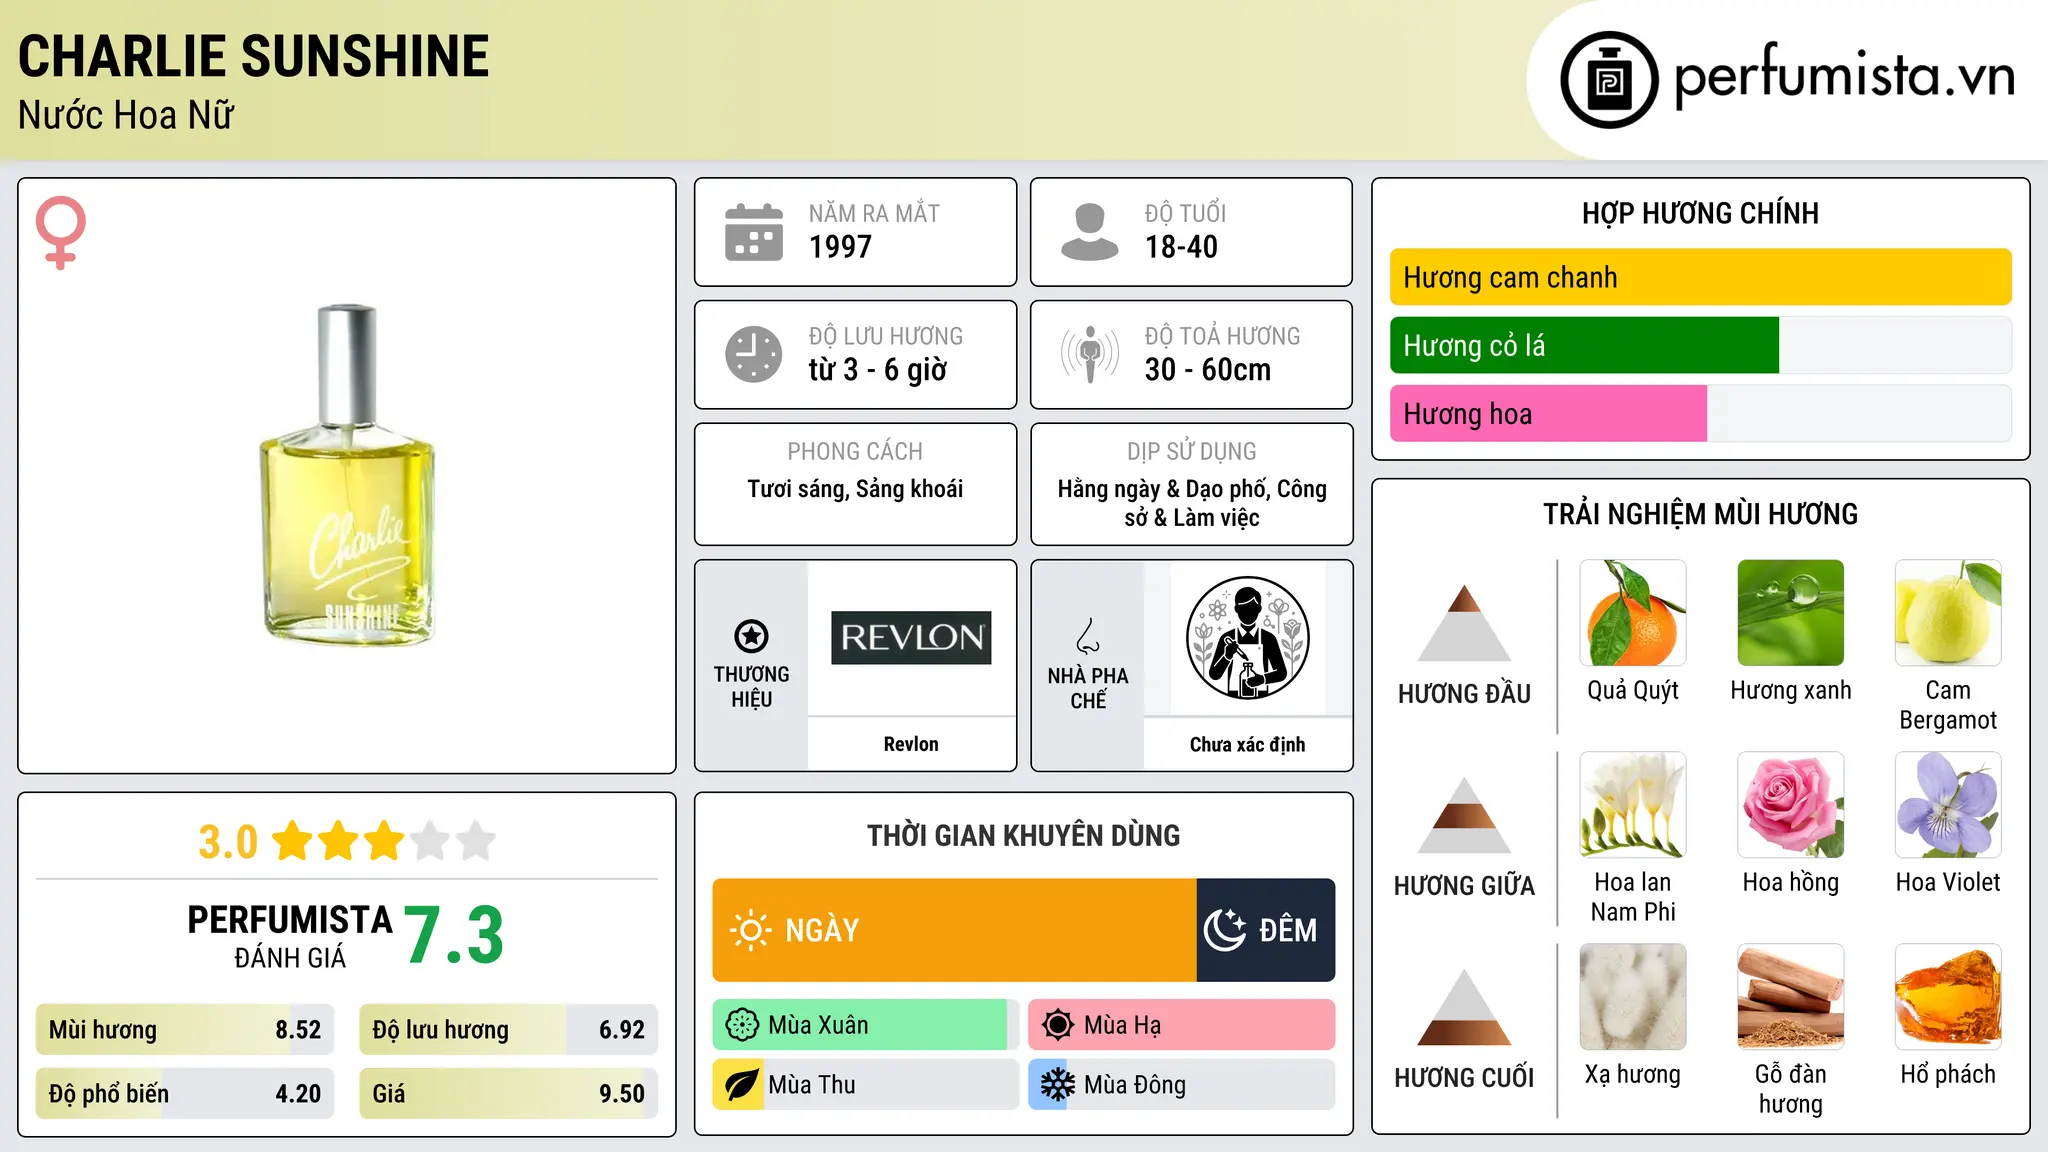Click the age range value 18-40
Viewport: 2048px width, 1152px height.
(x=1181, y=247)
